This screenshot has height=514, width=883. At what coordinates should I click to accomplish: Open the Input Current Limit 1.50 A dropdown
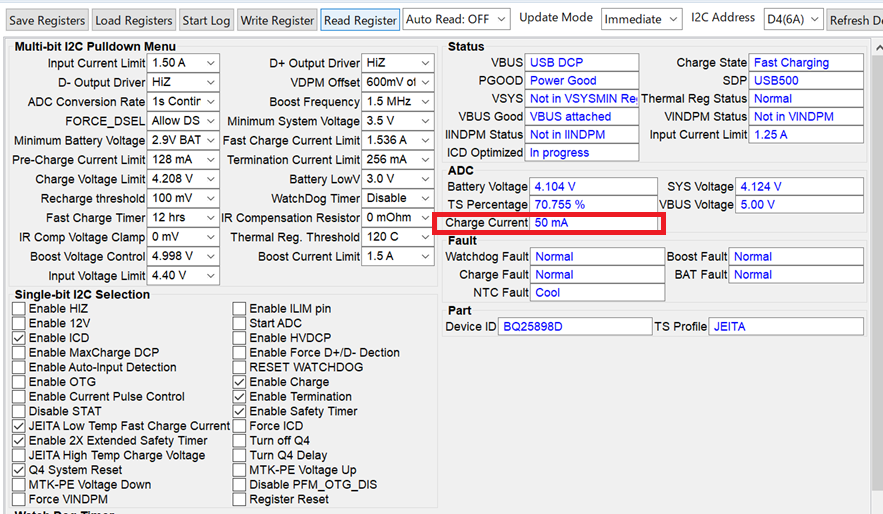click(184, 63)
